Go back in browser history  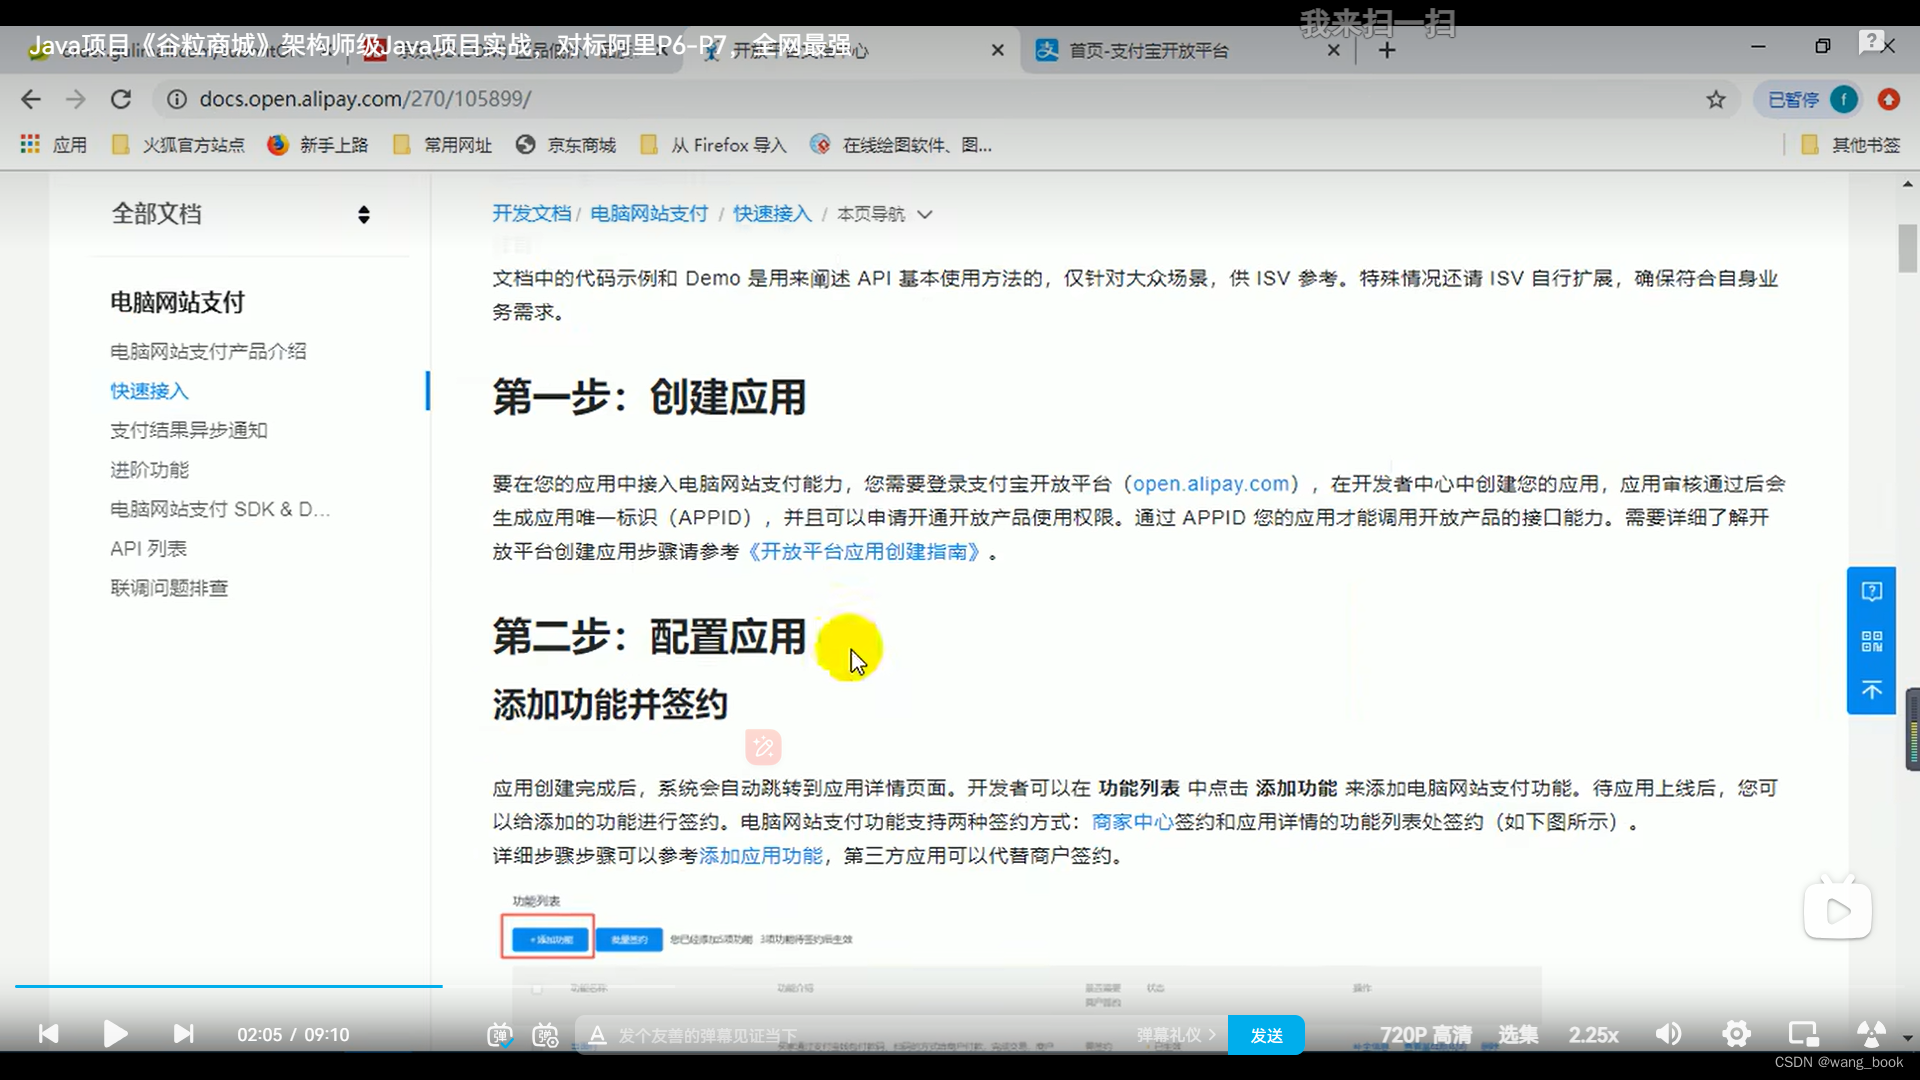click(x=31, y=99)
